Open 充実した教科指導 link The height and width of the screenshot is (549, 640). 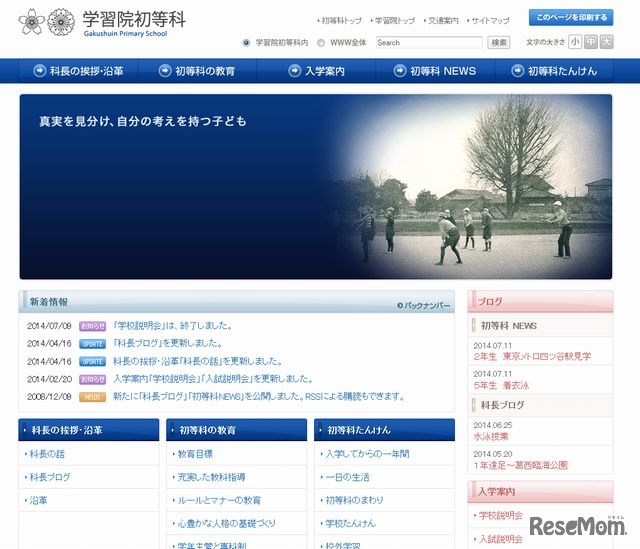211,477
